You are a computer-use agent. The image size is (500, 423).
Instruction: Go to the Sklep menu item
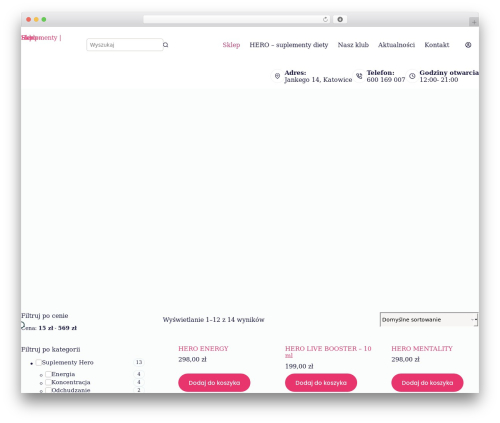point(231,45)
